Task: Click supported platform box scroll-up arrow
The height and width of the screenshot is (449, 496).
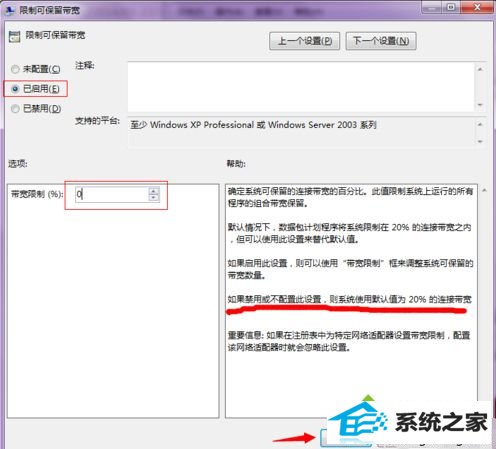Action: pyautogui.click(x=480, y=124)
